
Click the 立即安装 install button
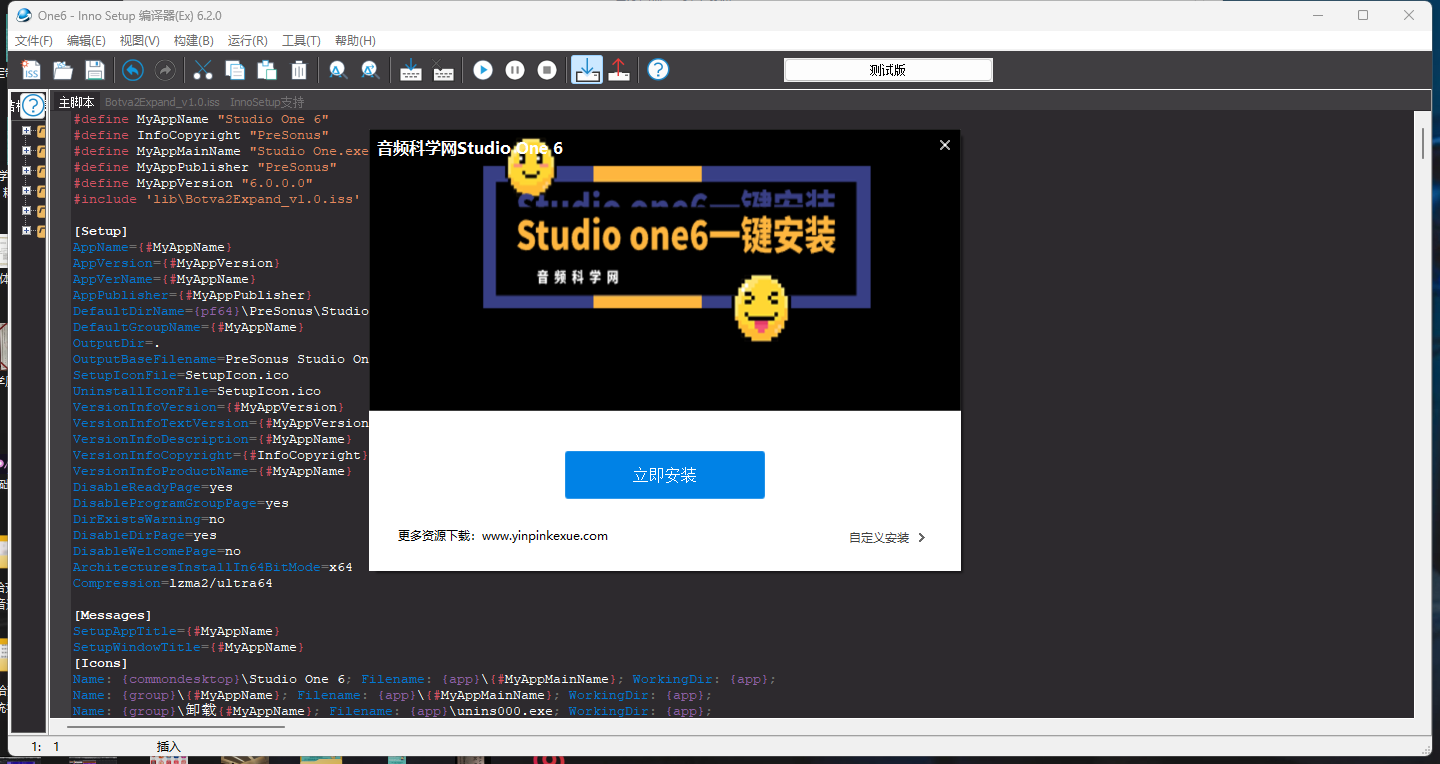click(x=665, y=475)
